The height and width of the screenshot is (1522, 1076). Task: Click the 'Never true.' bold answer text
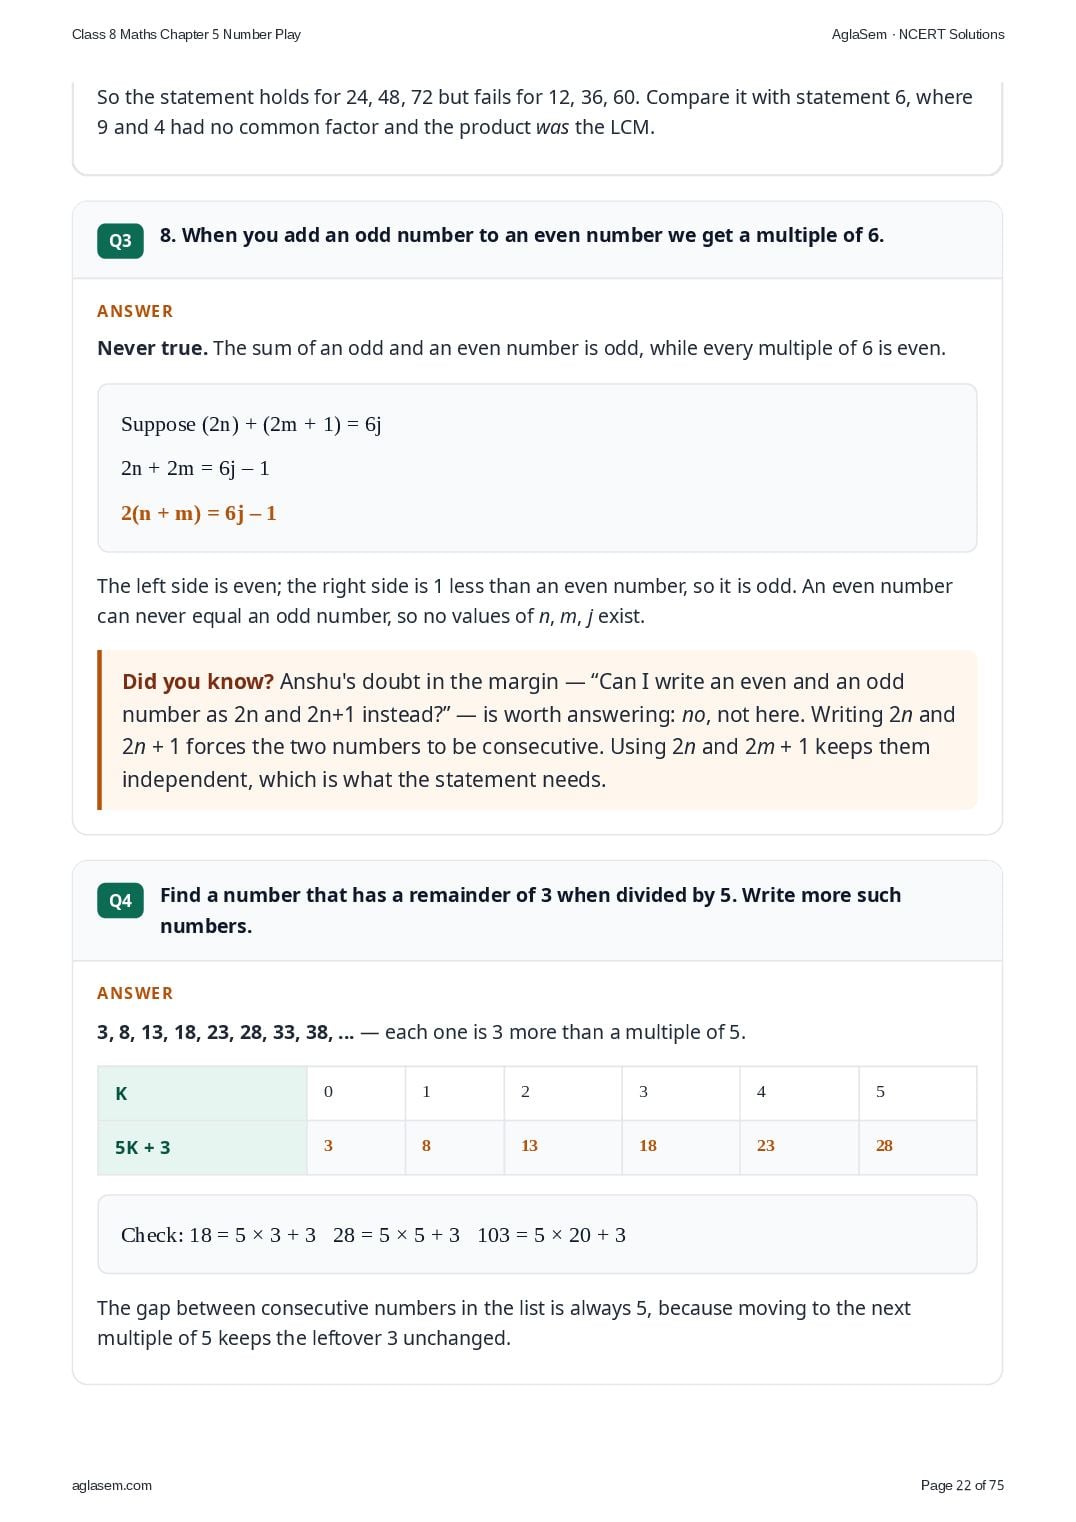tap(152, 348)
